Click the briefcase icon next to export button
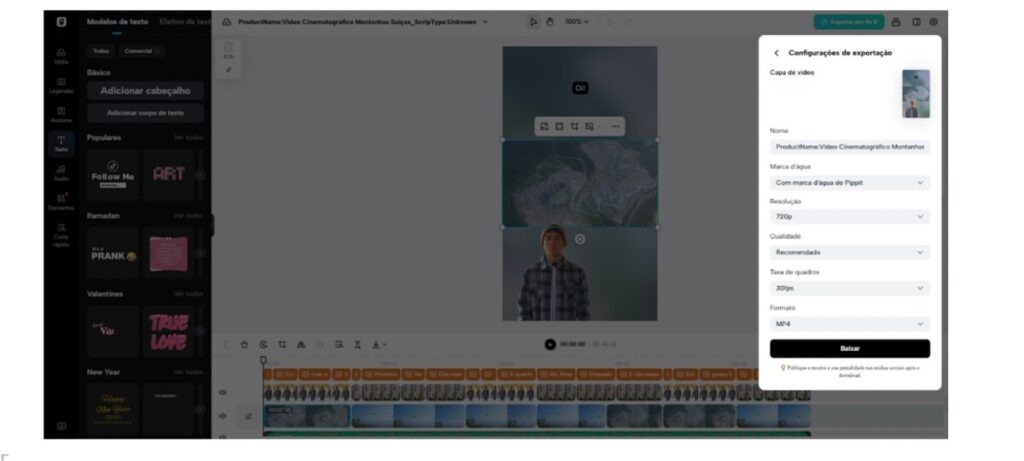This screenshot has width=1024, height=461. (895, 22)
